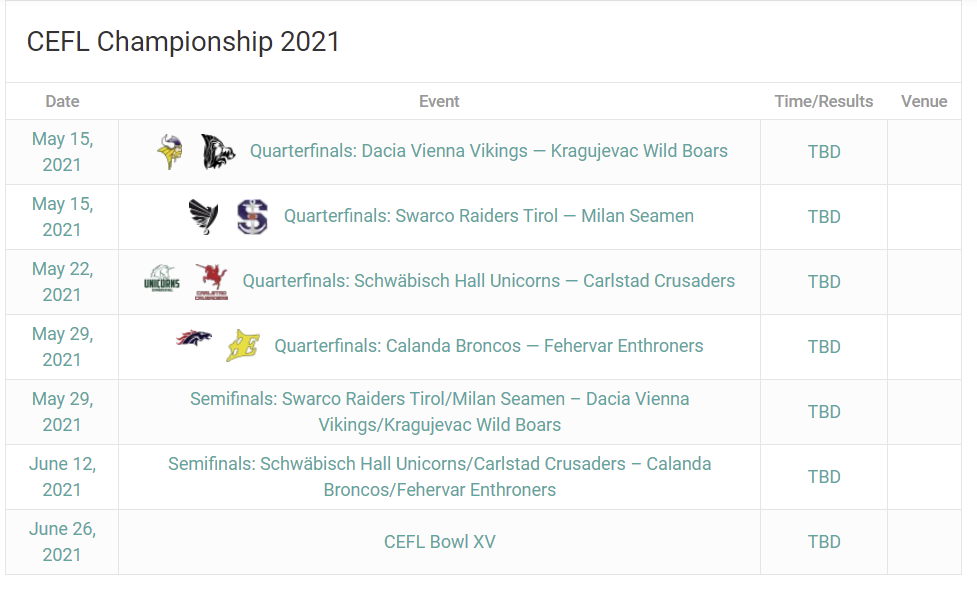Click the Swarco Raiders Tirol logo
Screen dimensions: 977x599
click(x=204, y=216)
